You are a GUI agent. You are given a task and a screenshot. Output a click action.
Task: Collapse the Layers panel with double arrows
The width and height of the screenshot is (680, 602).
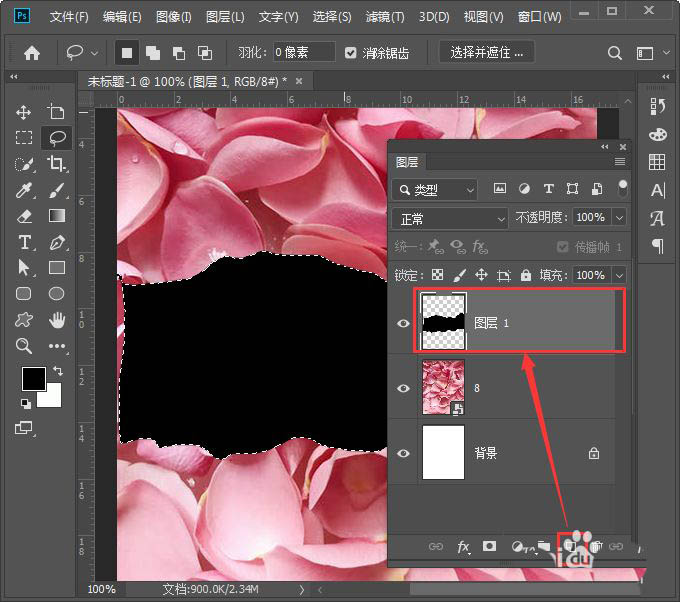(x=605, y=147)
